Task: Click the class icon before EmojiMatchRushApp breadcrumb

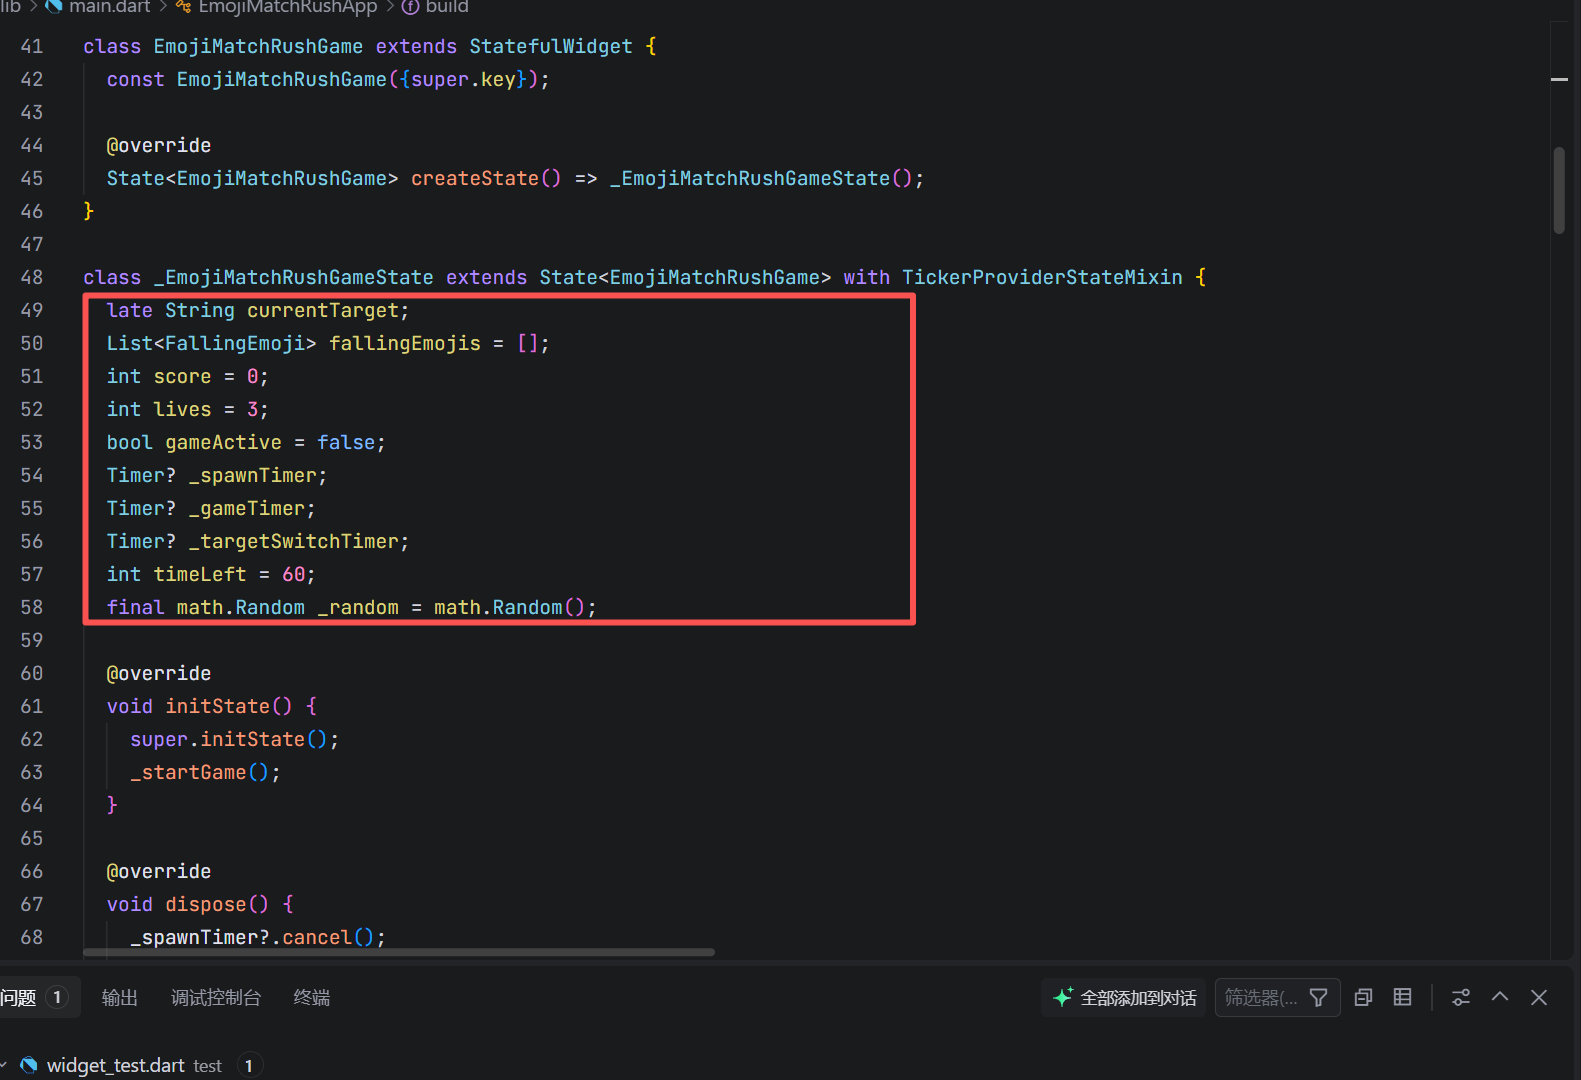Action: coord(183,6)
